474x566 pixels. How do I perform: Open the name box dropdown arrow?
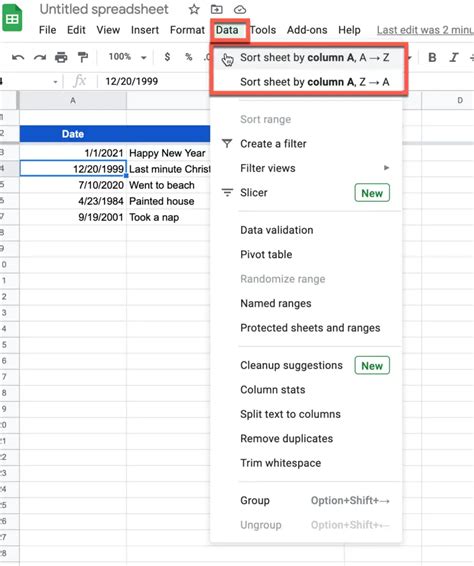pyautogui.click(x=55, y=82)
